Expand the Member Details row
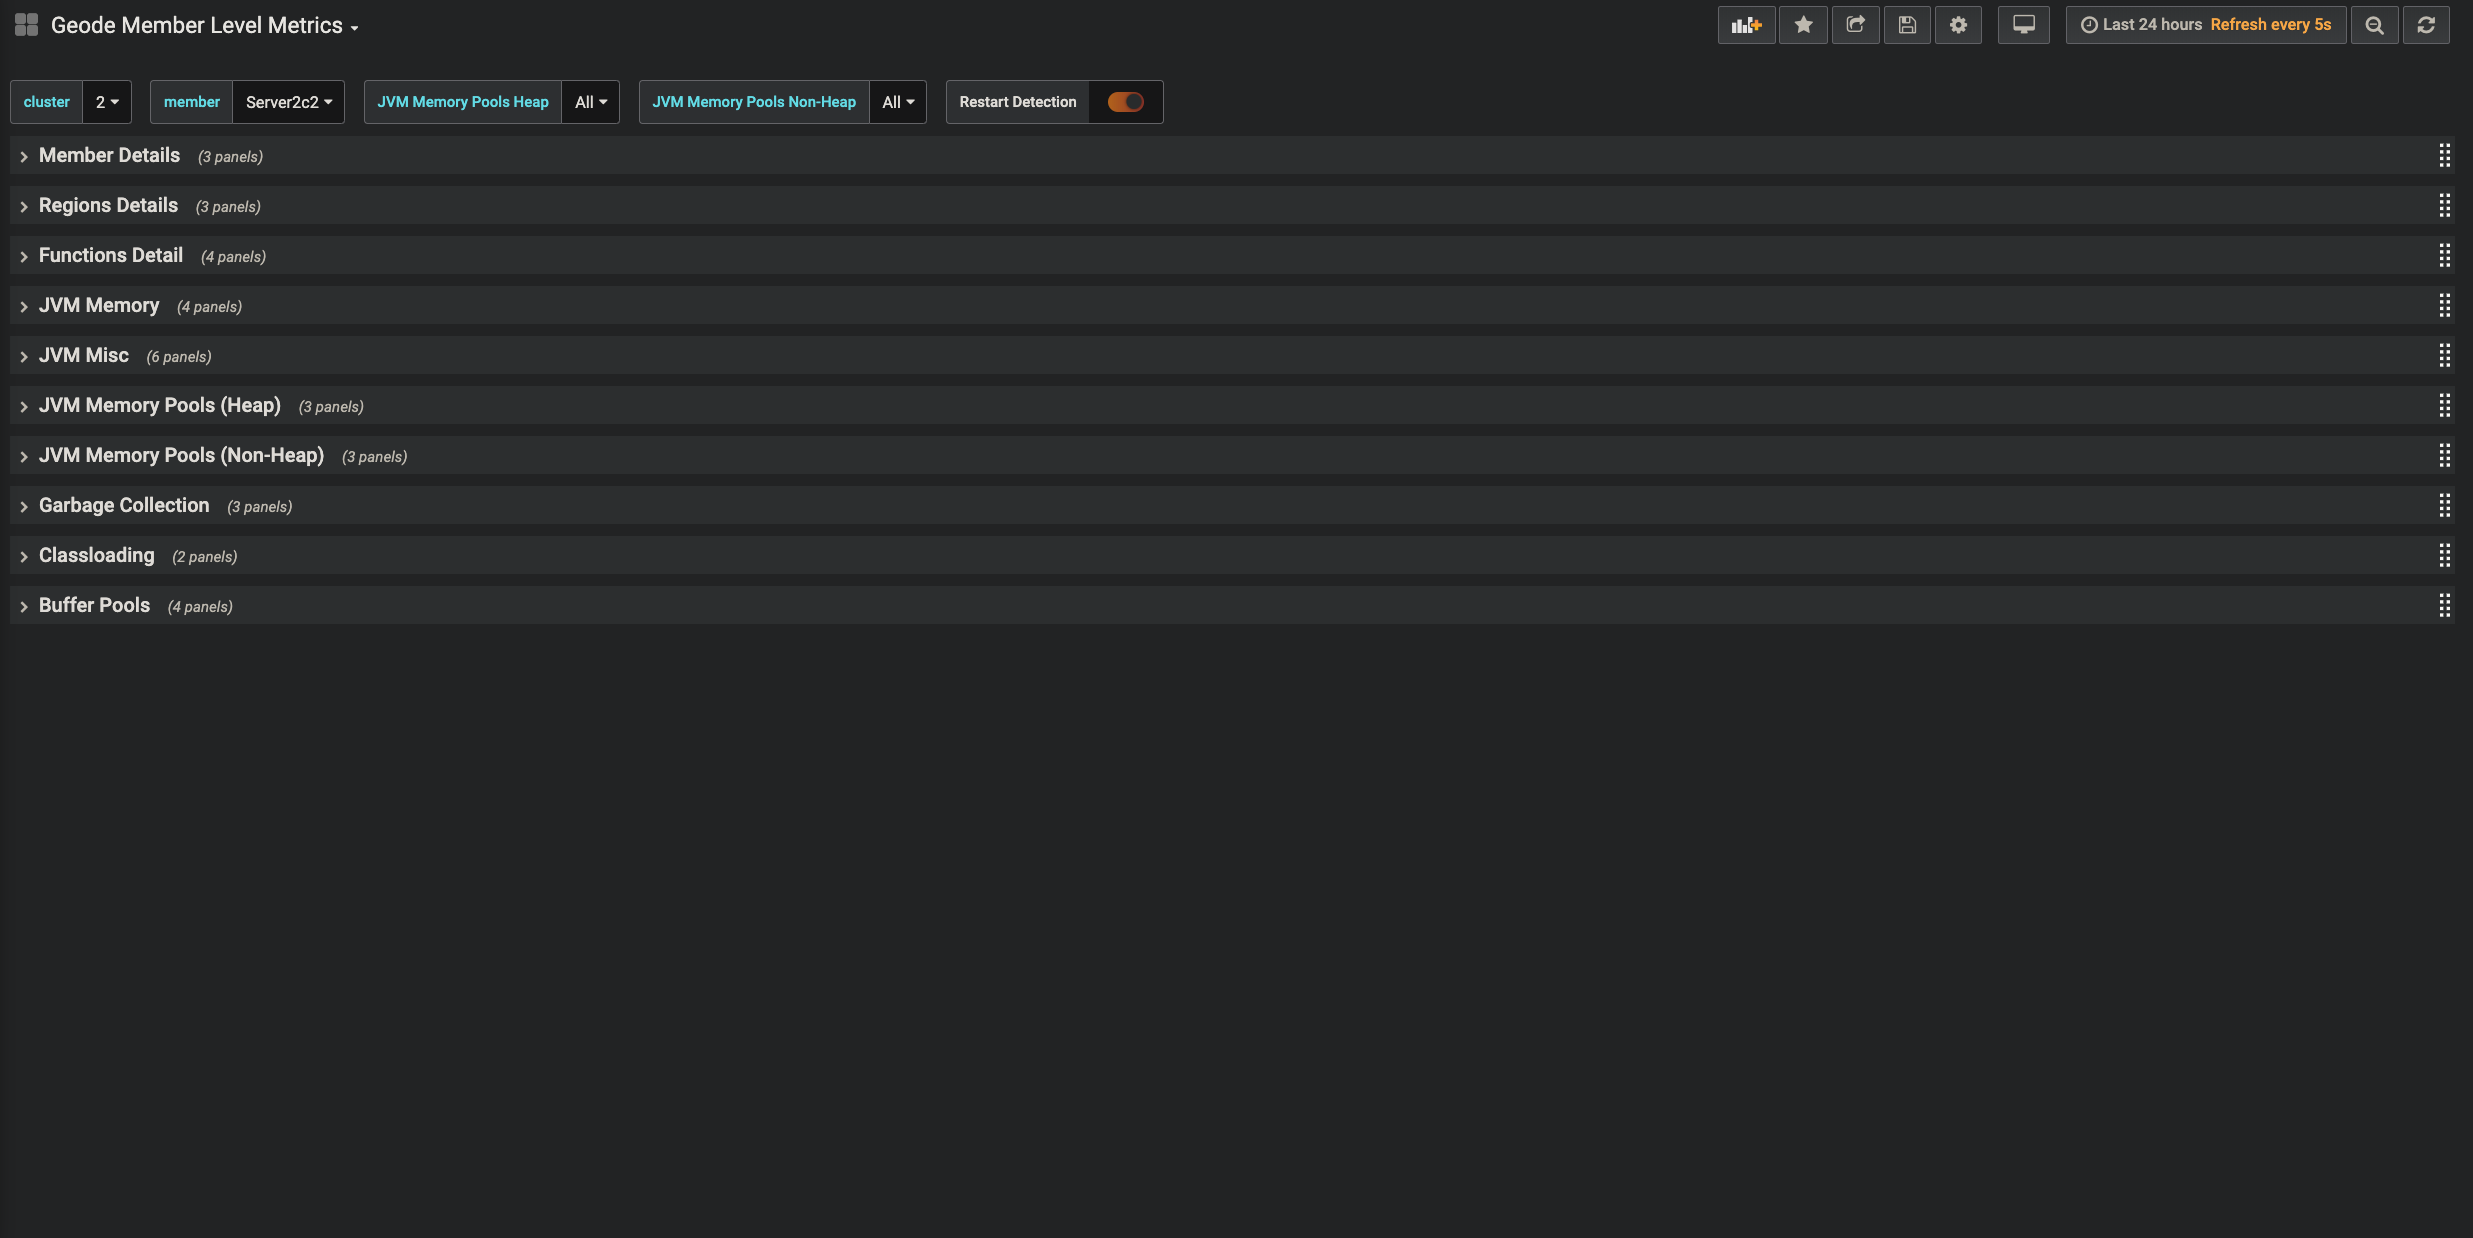 pos(109,156)
